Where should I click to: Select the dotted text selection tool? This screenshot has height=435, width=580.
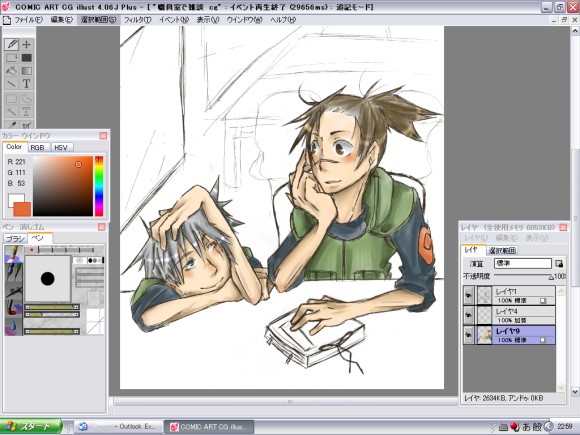coord(26,111)
